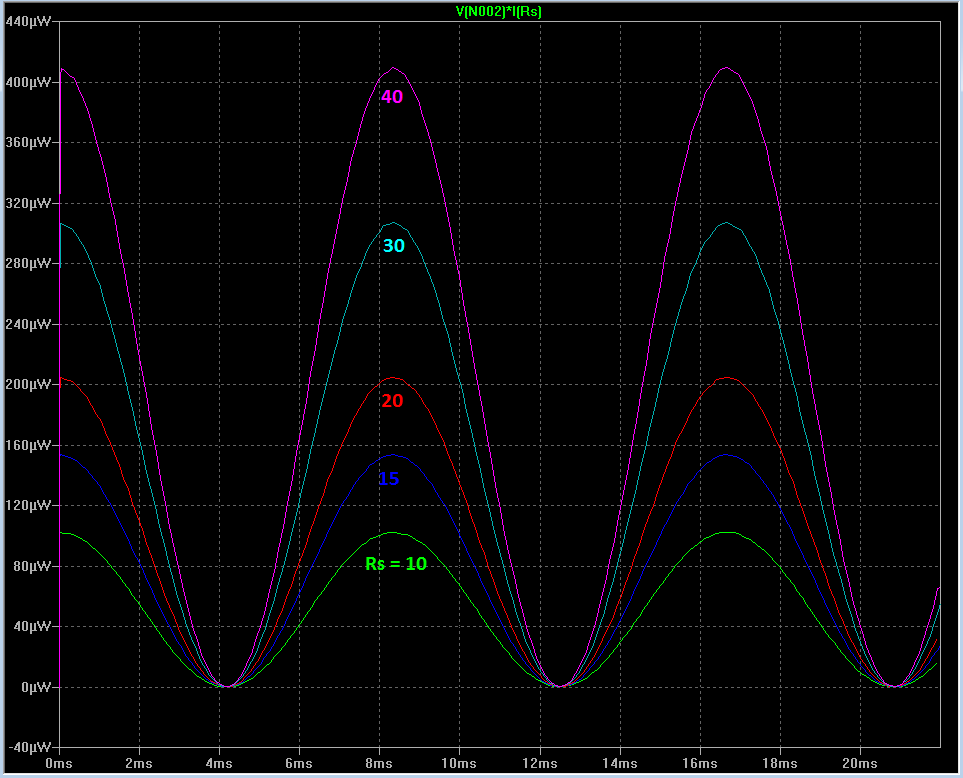
Task: Click the 2ms time axis label
Action: click(x=139, y=763)
